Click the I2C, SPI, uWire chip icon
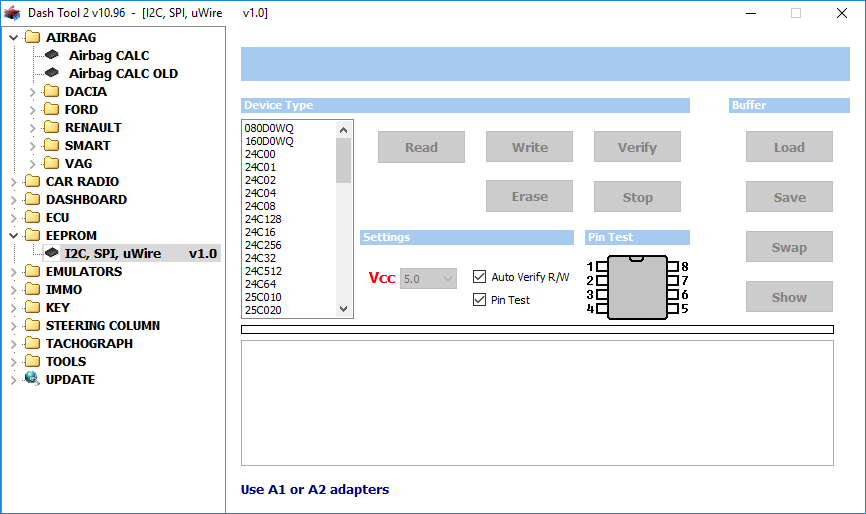Image resolution: width=866 pixels, height=514 pixels. (52, 253)
